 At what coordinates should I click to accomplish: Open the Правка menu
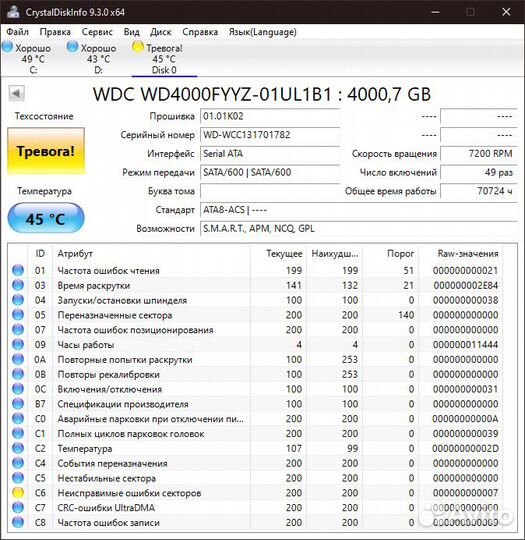(x=55, y=32)
